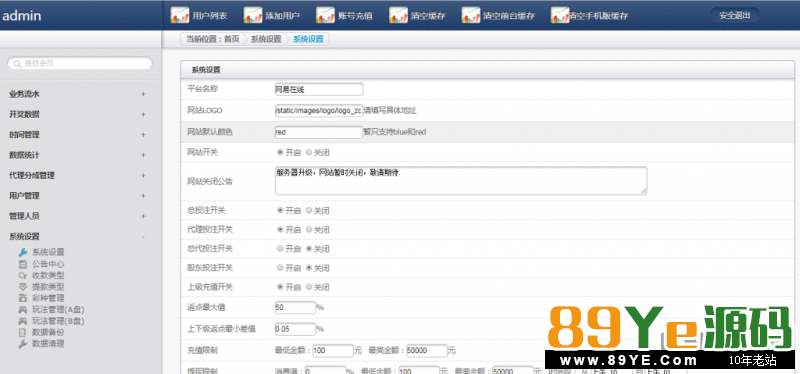Select 关闭 for 总代投注开关
The width and height of the screenshot is (800, 374).
coord(309,248)
